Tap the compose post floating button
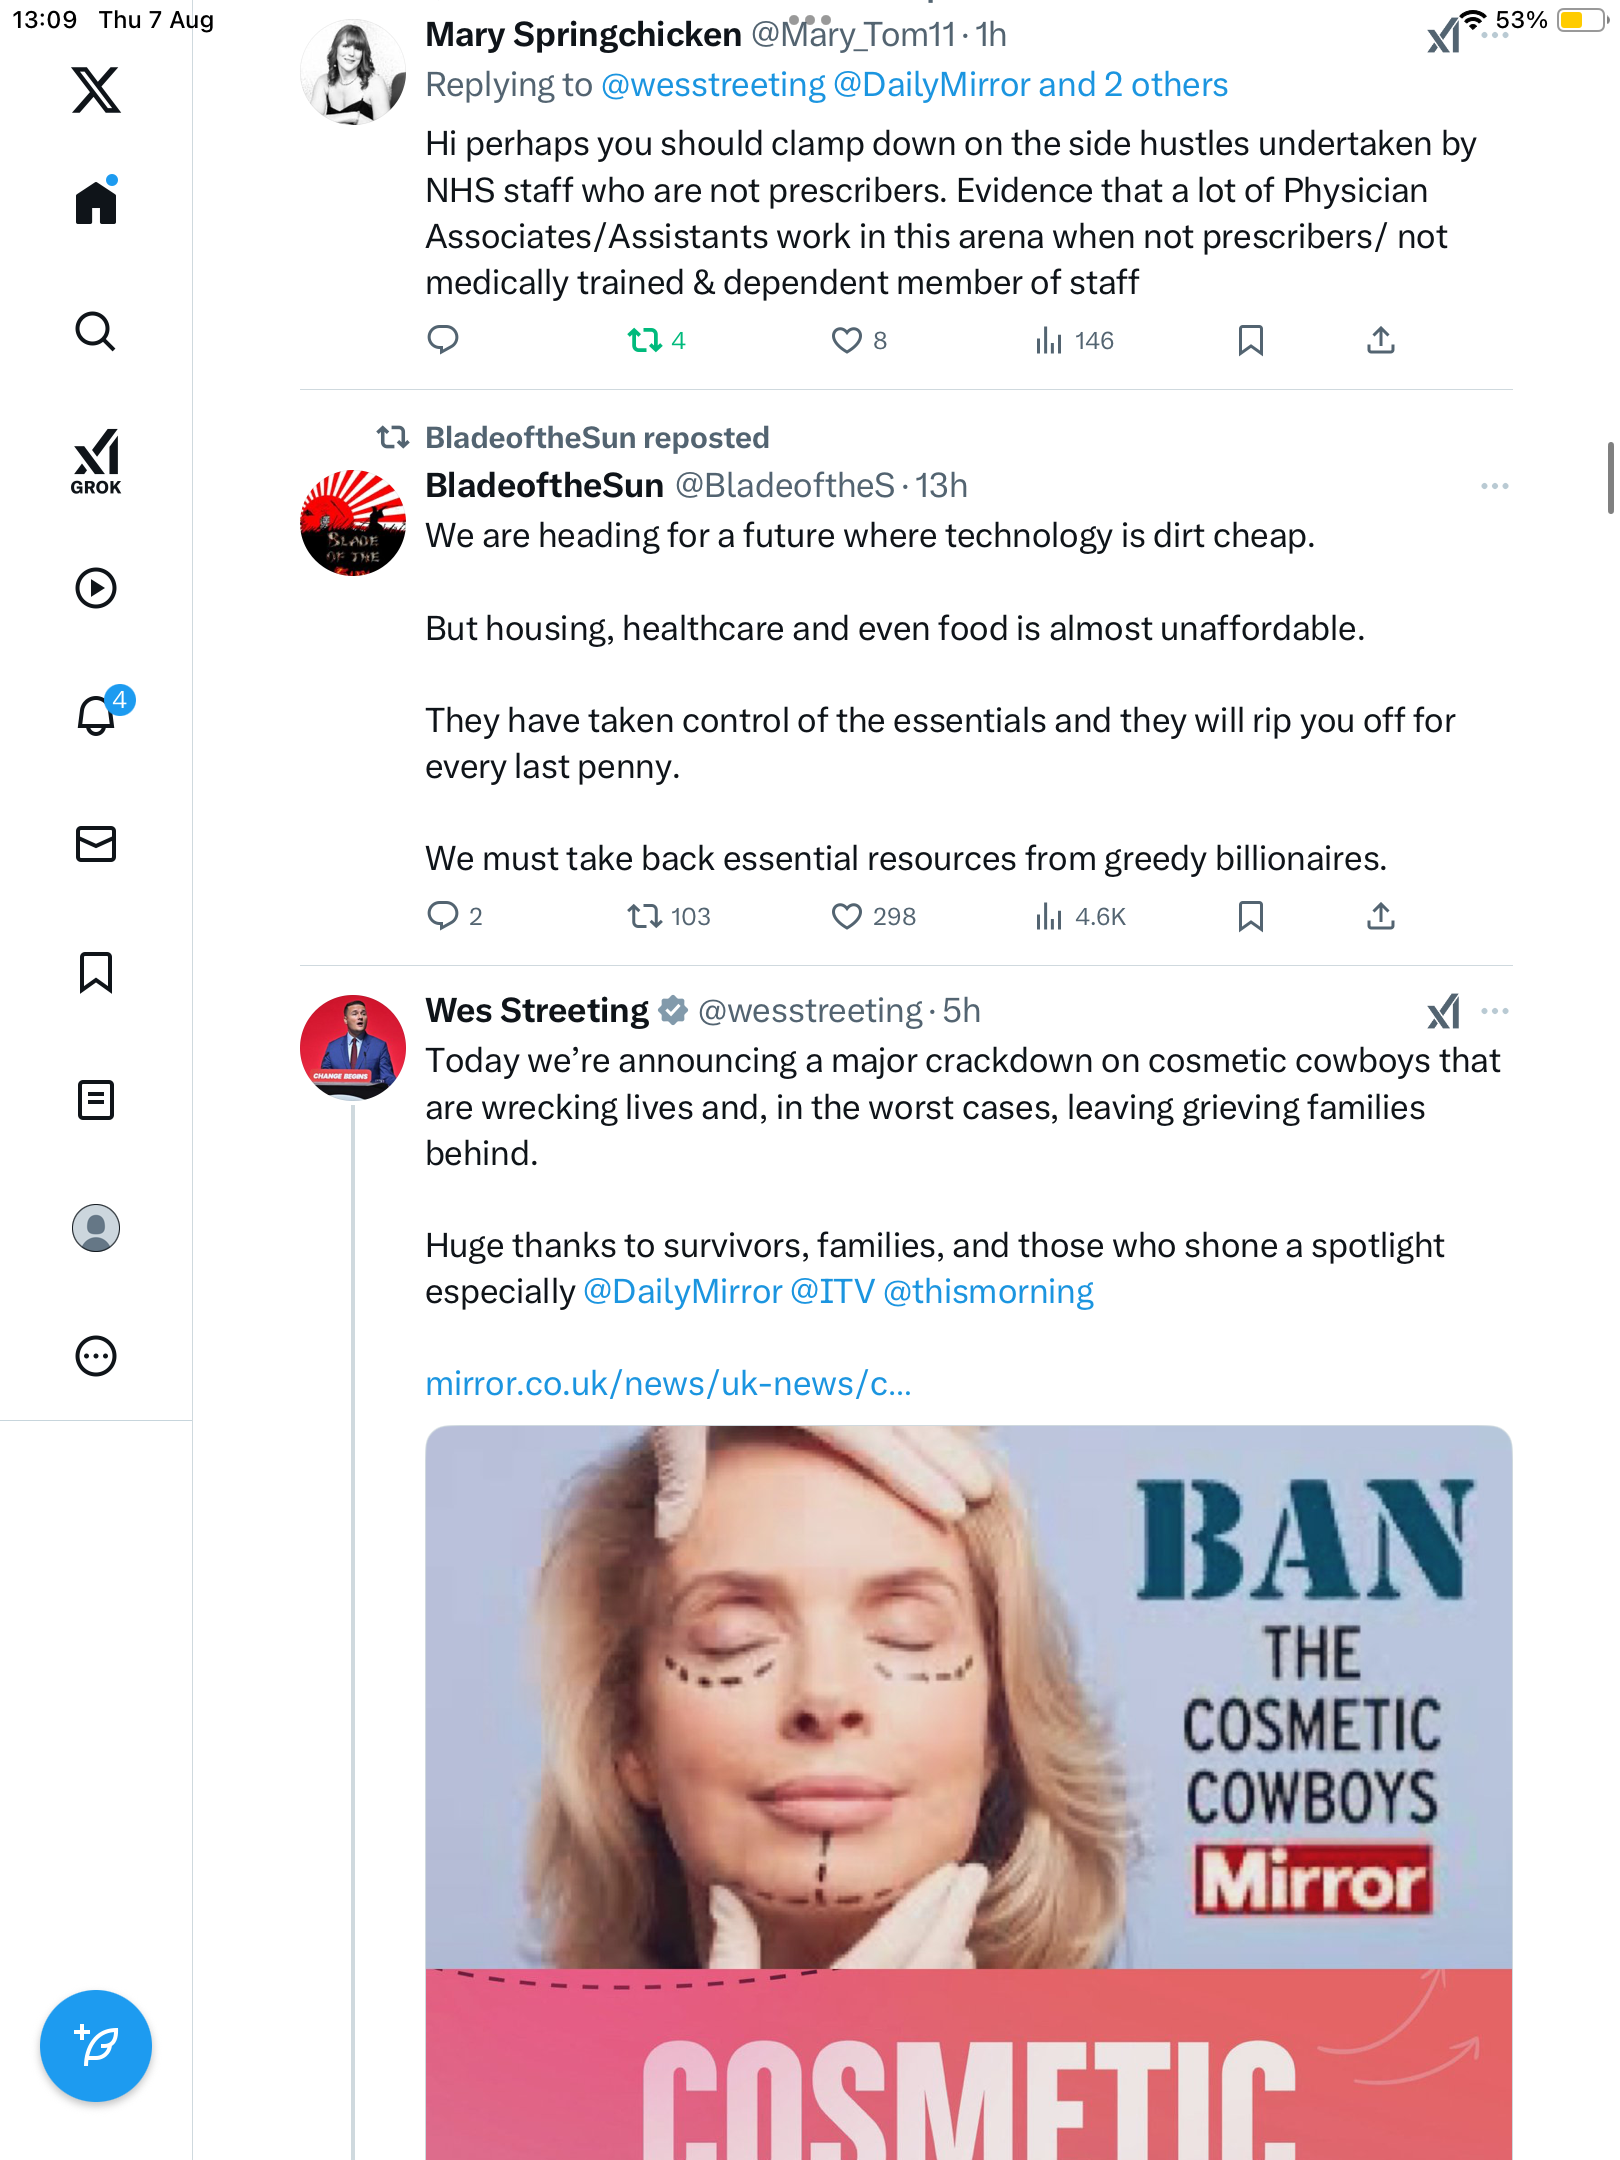 pos(96,2045)
